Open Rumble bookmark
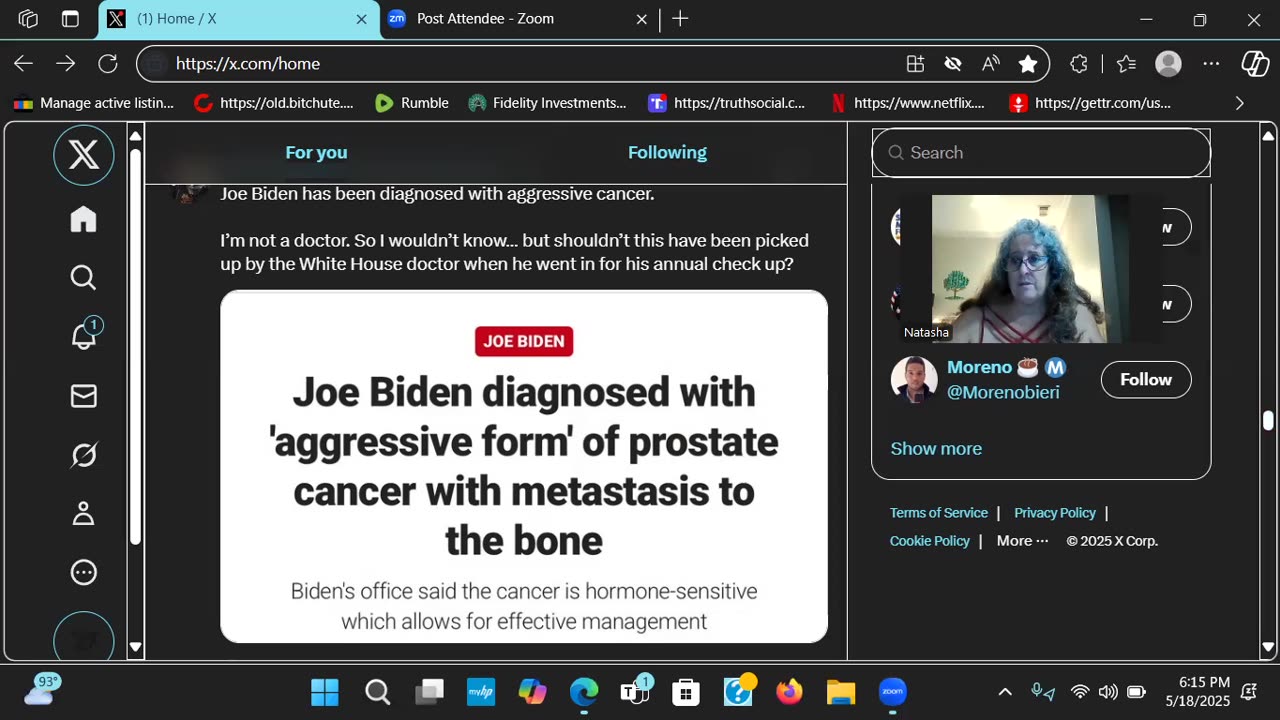Viewport: 1280px width, 720px height. point(411,103)
